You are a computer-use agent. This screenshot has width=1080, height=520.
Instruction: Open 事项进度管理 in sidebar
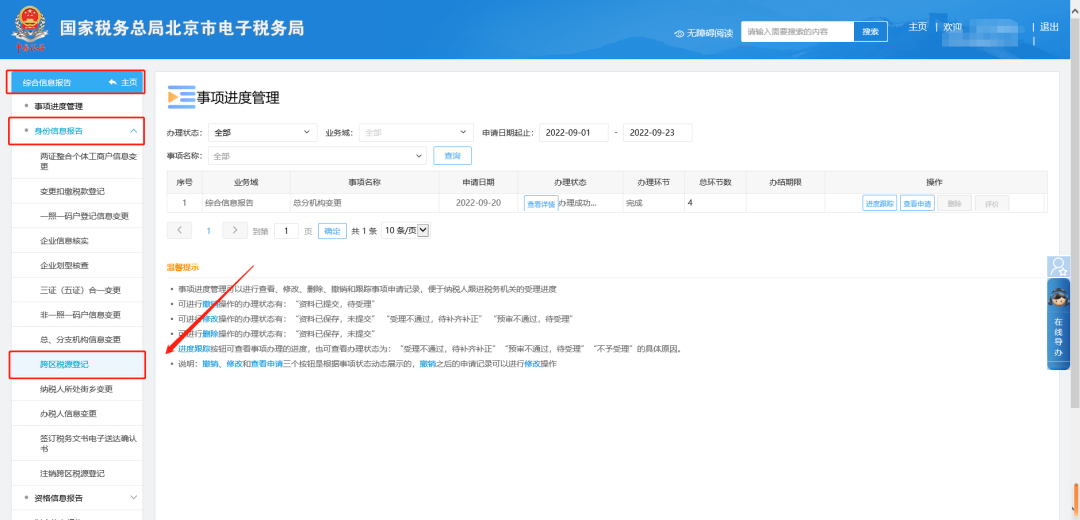(x=59, y=107)
